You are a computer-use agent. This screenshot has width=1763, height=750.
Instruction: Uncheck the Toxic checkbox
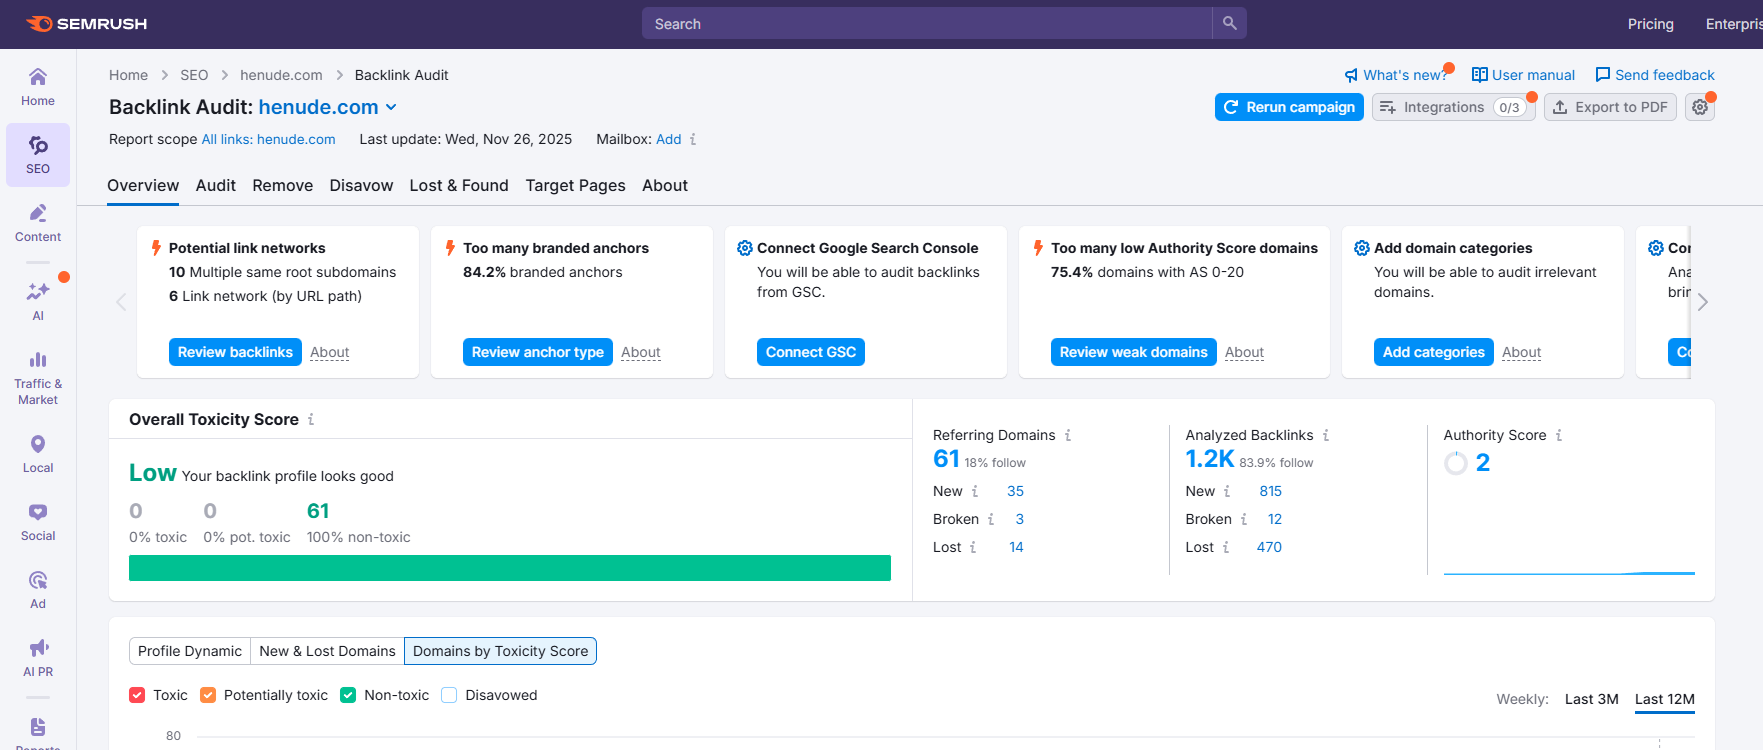(x=137, y=695)
